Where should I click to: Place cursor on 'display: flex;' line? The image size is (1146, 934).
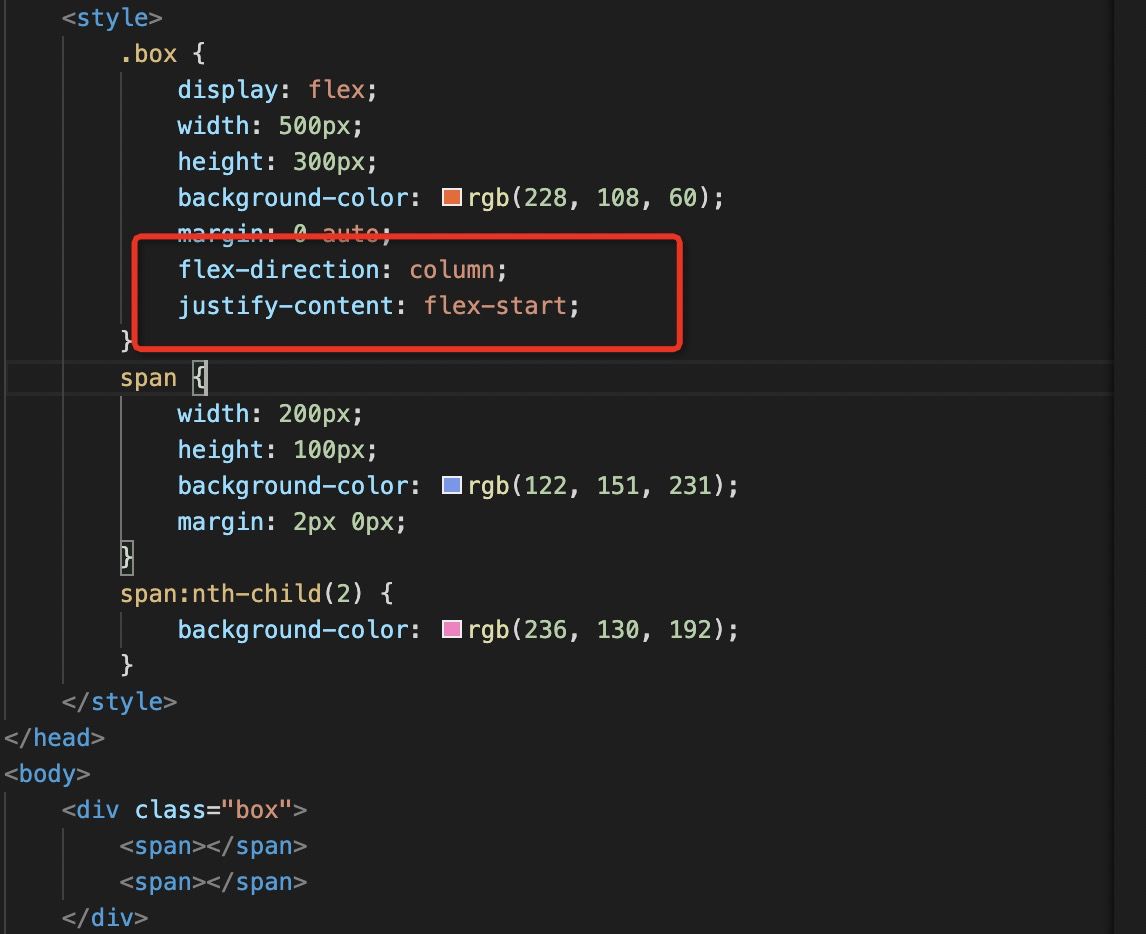(x=277, y=90)
